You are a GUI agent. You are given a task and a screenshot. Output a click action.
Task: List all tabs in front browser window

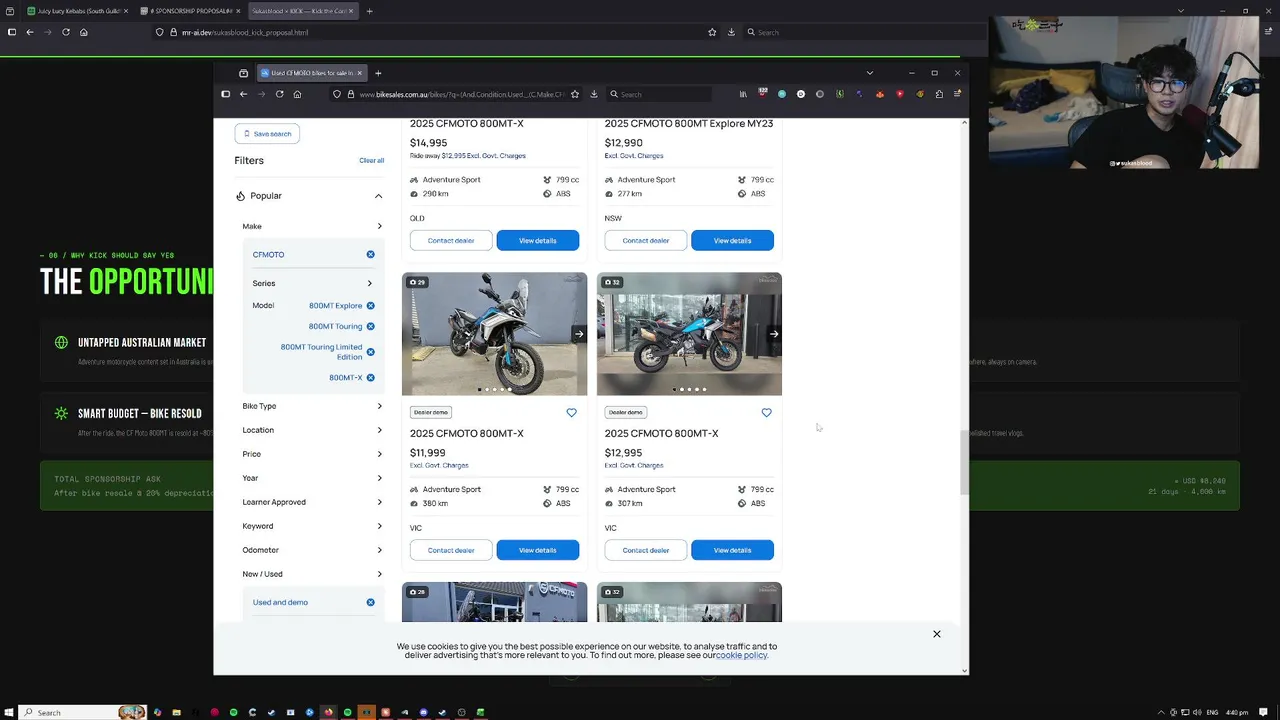(x=869, y=73)
